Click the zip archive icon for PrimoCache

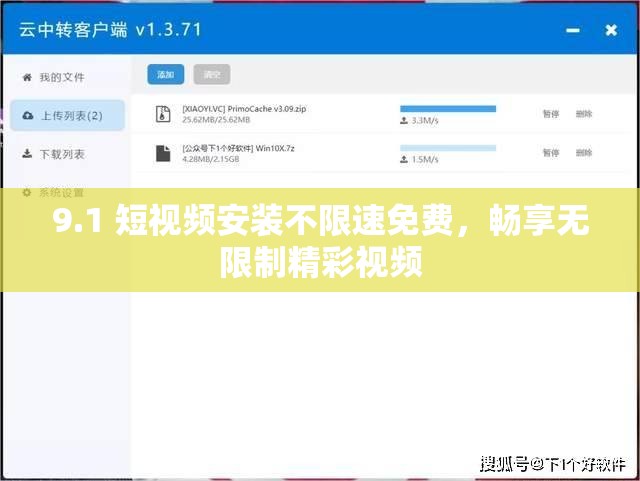[163, 114]
